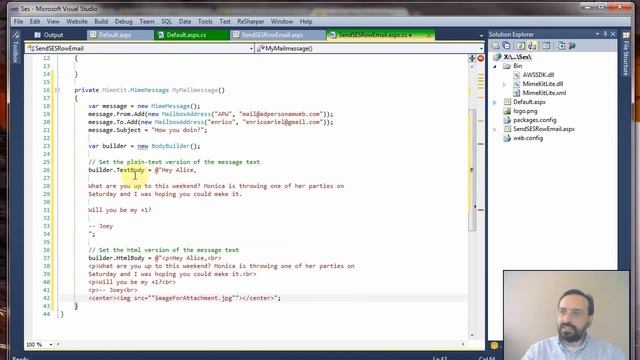Open the Window menu
This screenshot has width=640, height=360.
282,22
